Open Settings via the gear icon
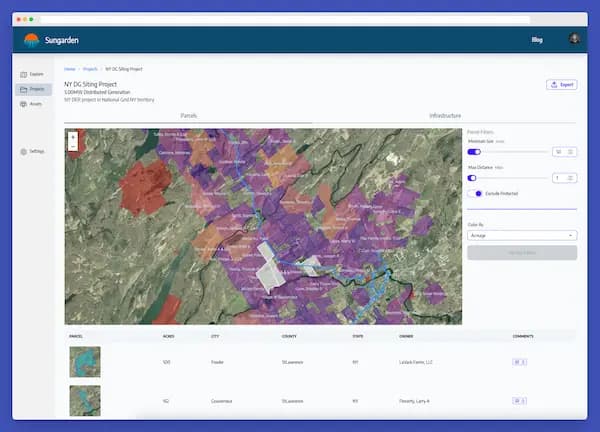The height and width of the screenshot is (432, 600). (x=24, y=151)
